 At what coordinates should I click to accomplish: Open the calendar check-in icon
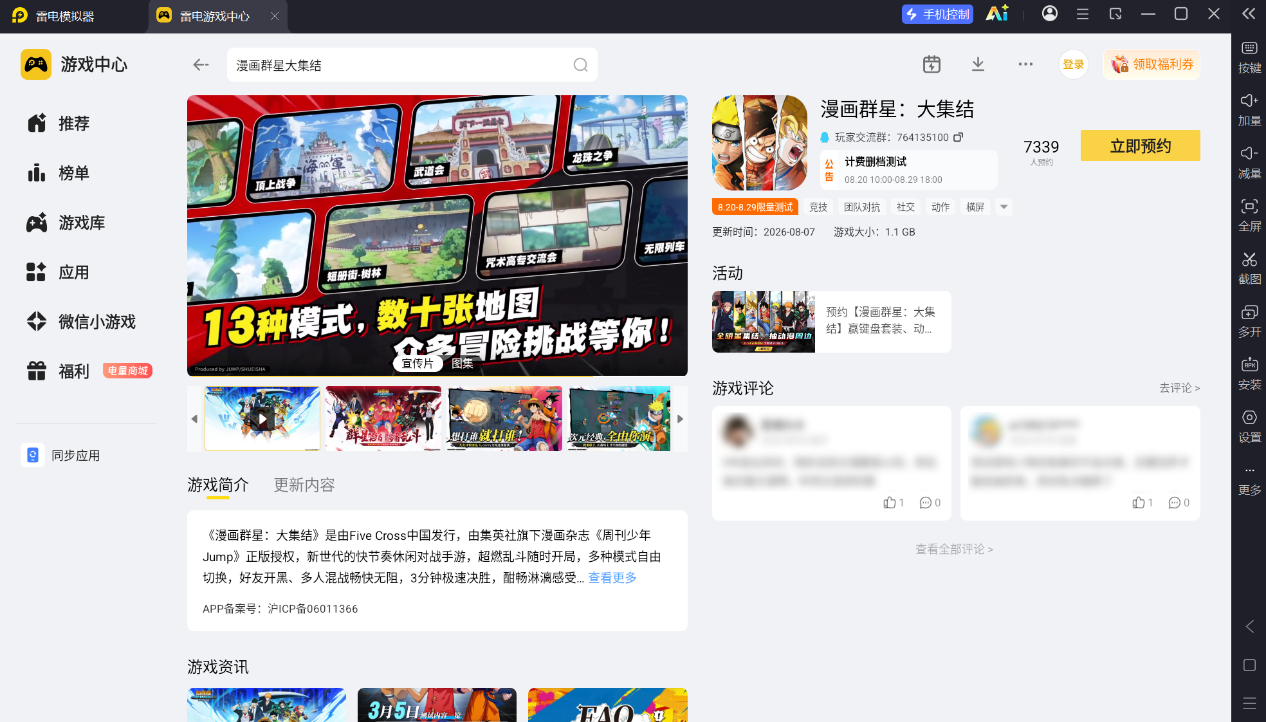click(932, 64)
